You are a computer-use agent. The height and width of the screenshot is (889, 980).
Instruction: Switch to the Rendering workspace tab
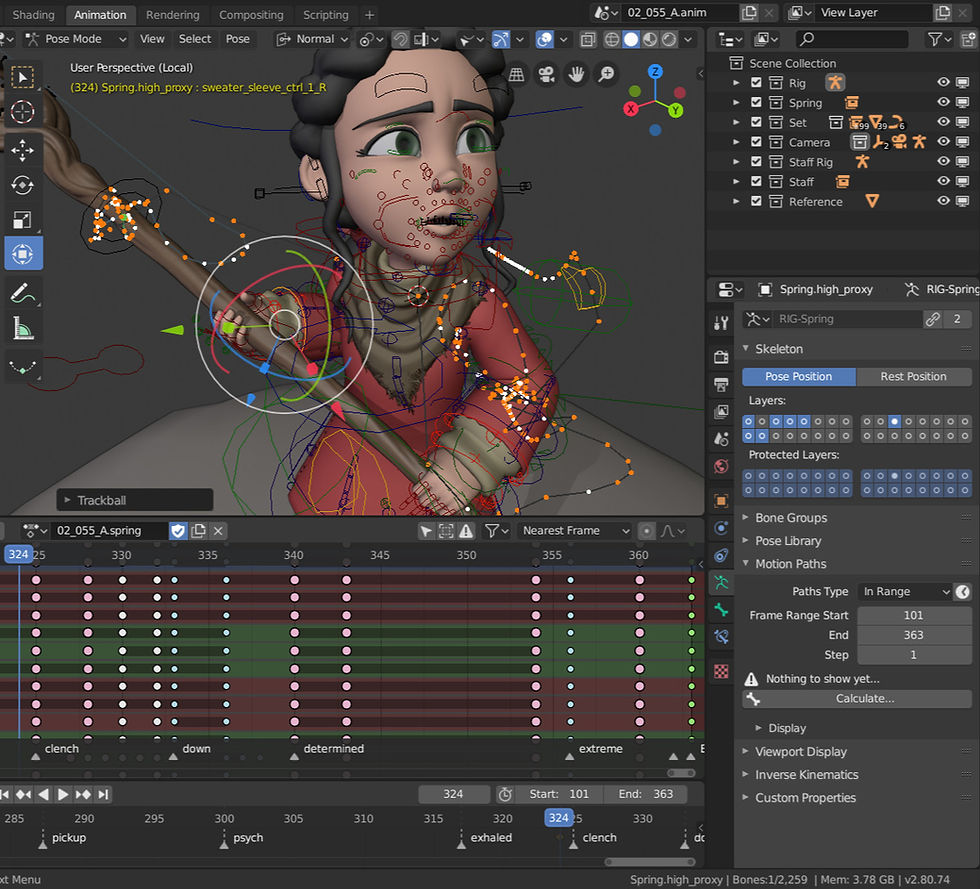(x=172, y=14)
